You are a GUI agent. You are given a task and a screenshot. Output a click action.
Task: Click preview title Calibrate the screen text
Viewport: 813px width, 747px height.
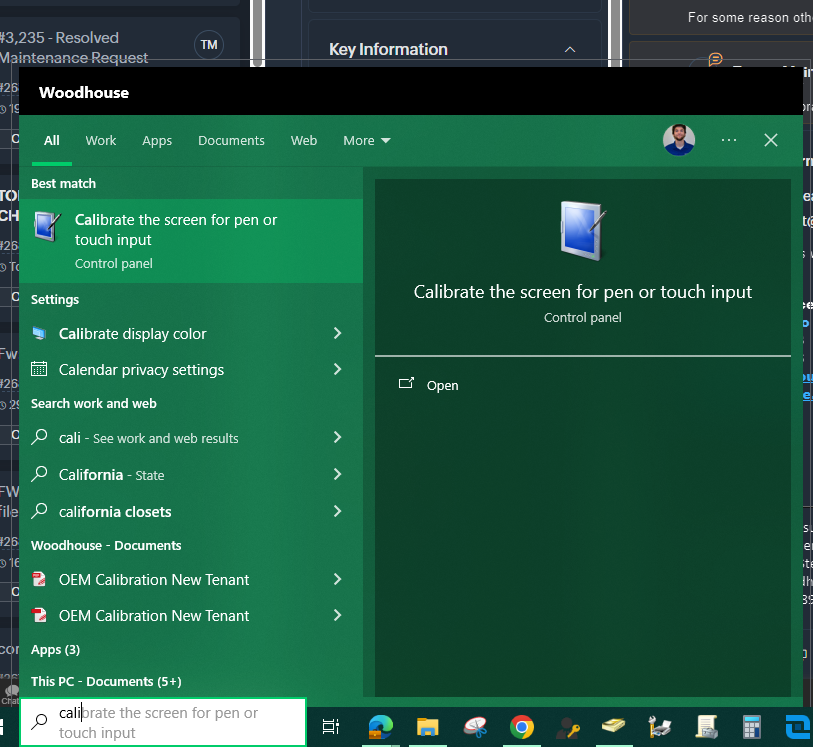(x=583, y=292)
